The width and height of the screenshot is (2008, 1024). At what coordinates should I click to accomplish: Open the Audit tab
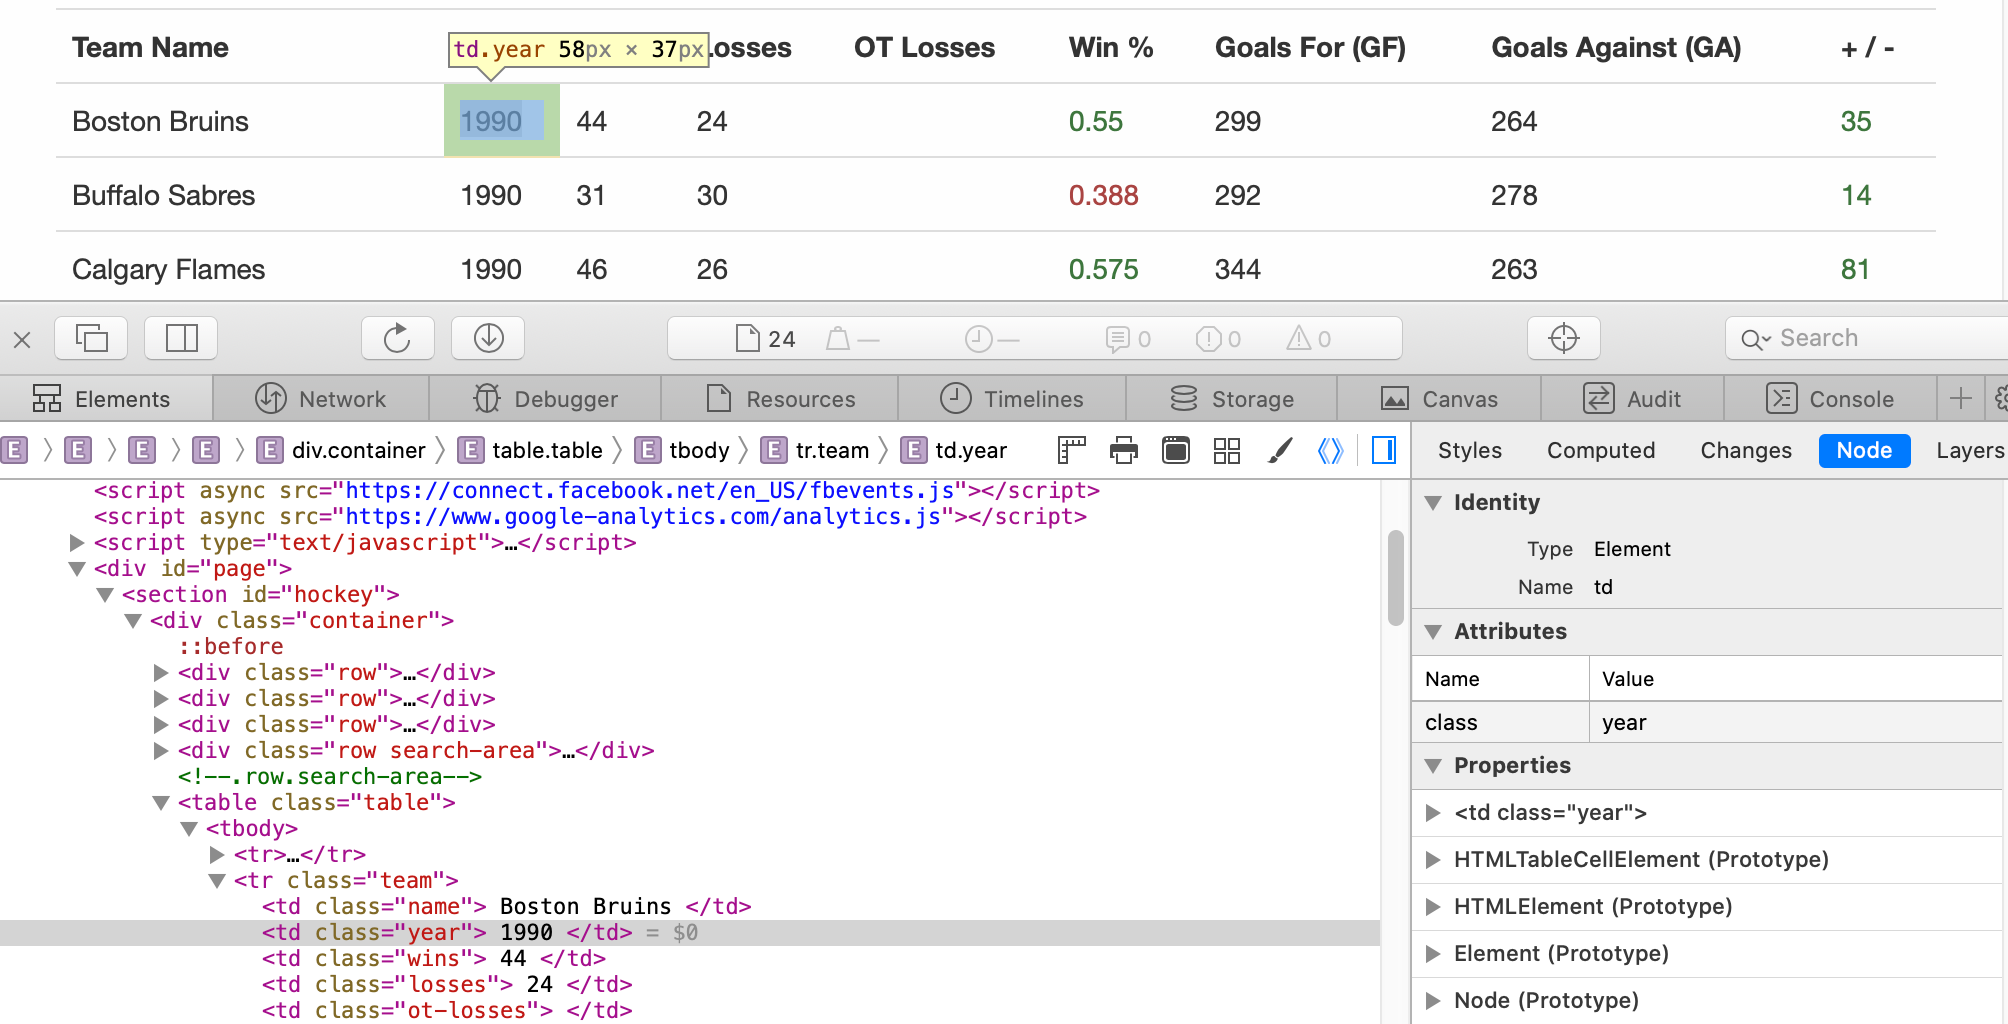point(1632,399)
